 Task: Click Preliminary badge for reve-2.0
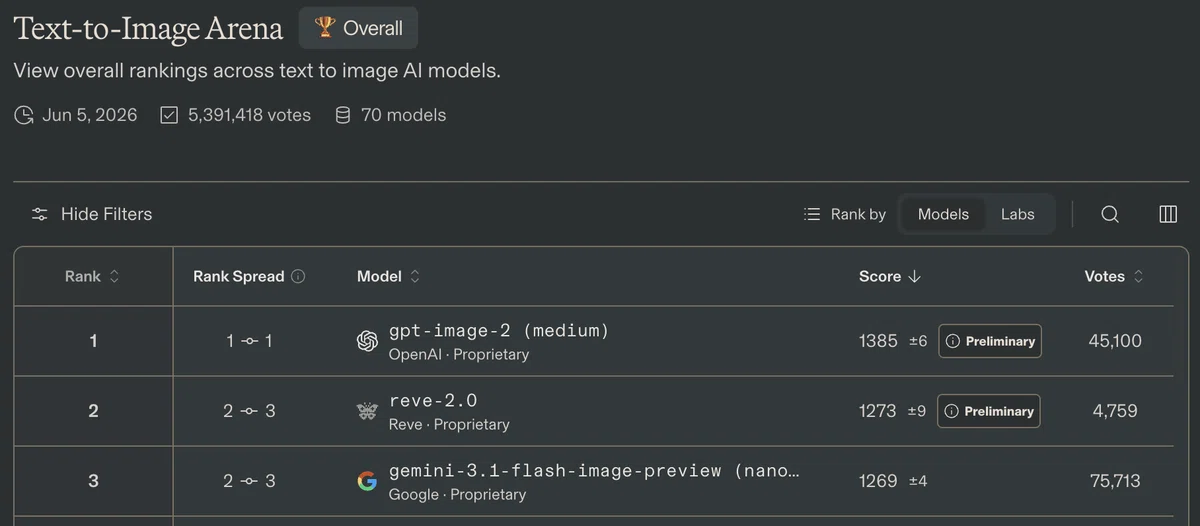point(989,411)
